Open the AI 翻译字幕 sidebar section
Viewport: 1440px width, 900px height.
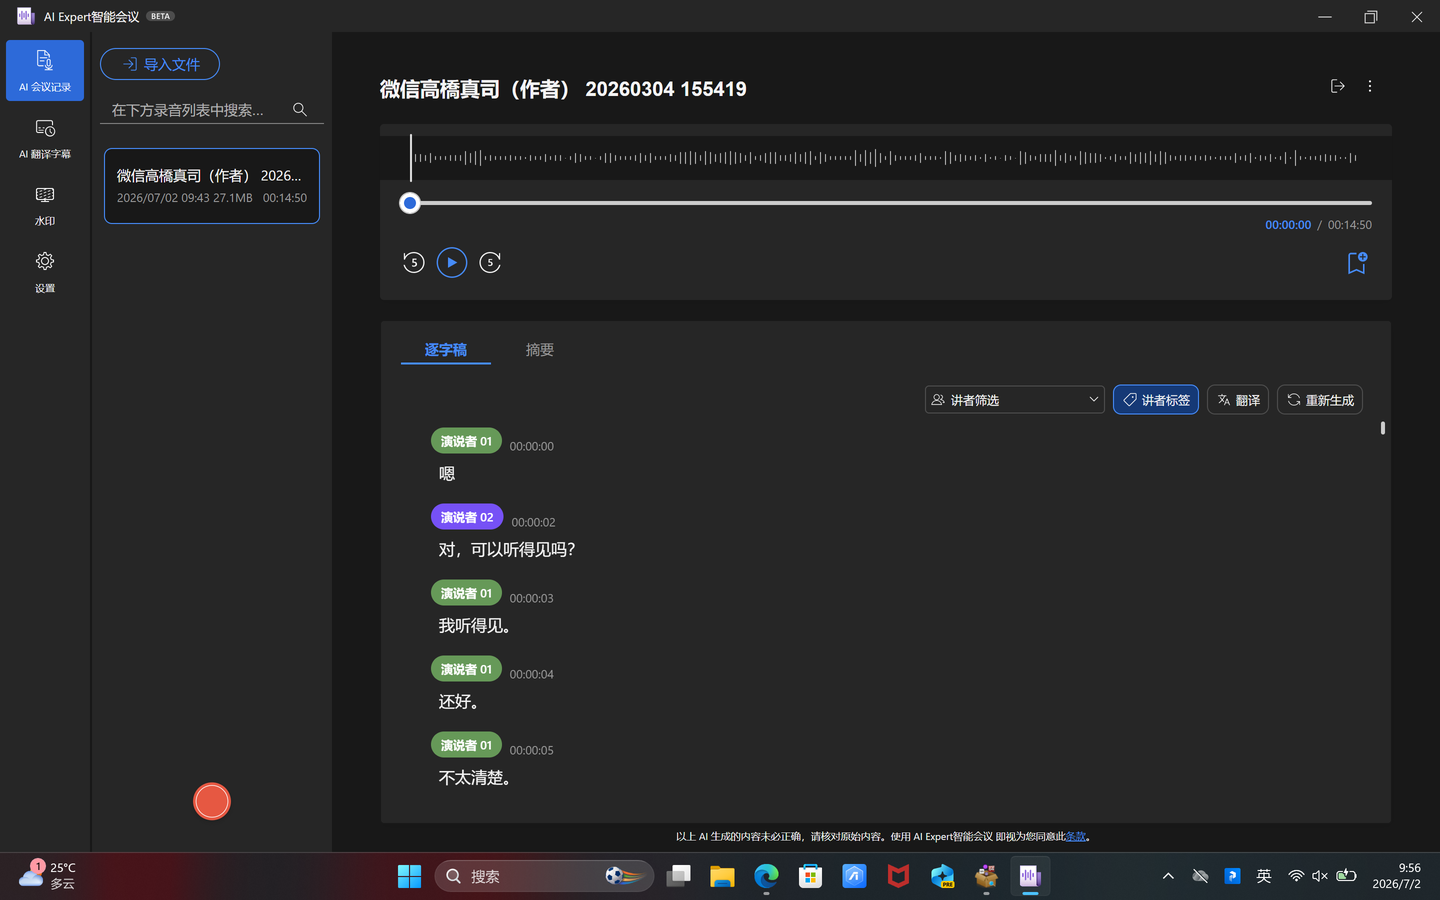click(x=45, y=138)
